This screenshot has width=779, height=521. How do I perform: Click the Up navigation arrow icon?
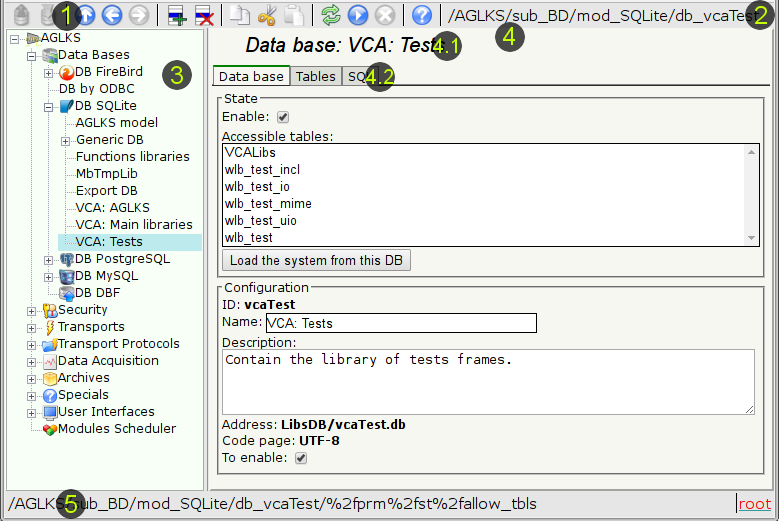coord(87,16)
